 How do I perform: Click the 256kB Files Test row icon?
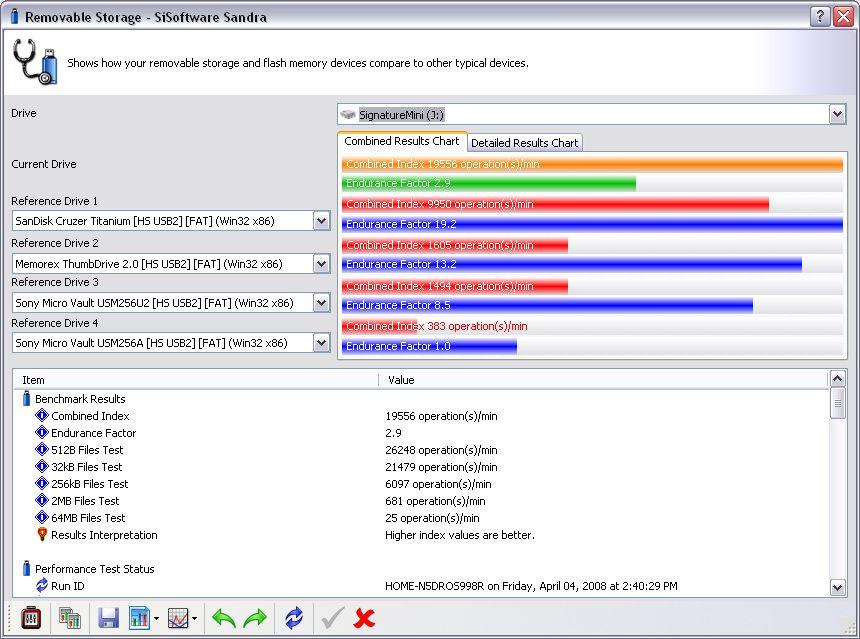pyautogui.click(x=42, y=483)
